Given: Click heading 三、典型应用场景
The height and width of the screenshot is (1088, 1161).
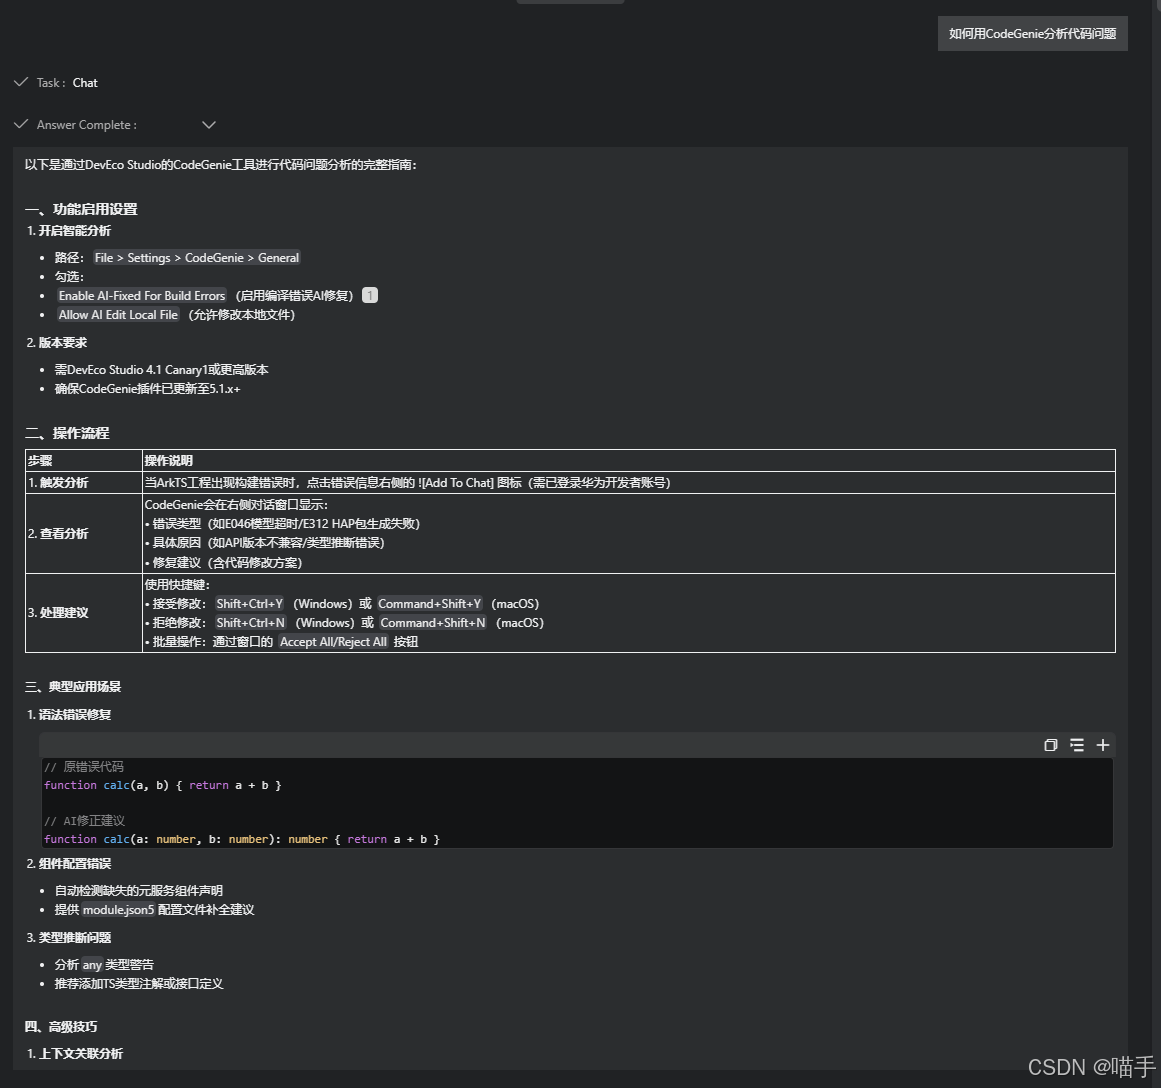Looking at the screenshot, I should coord(73,687).
